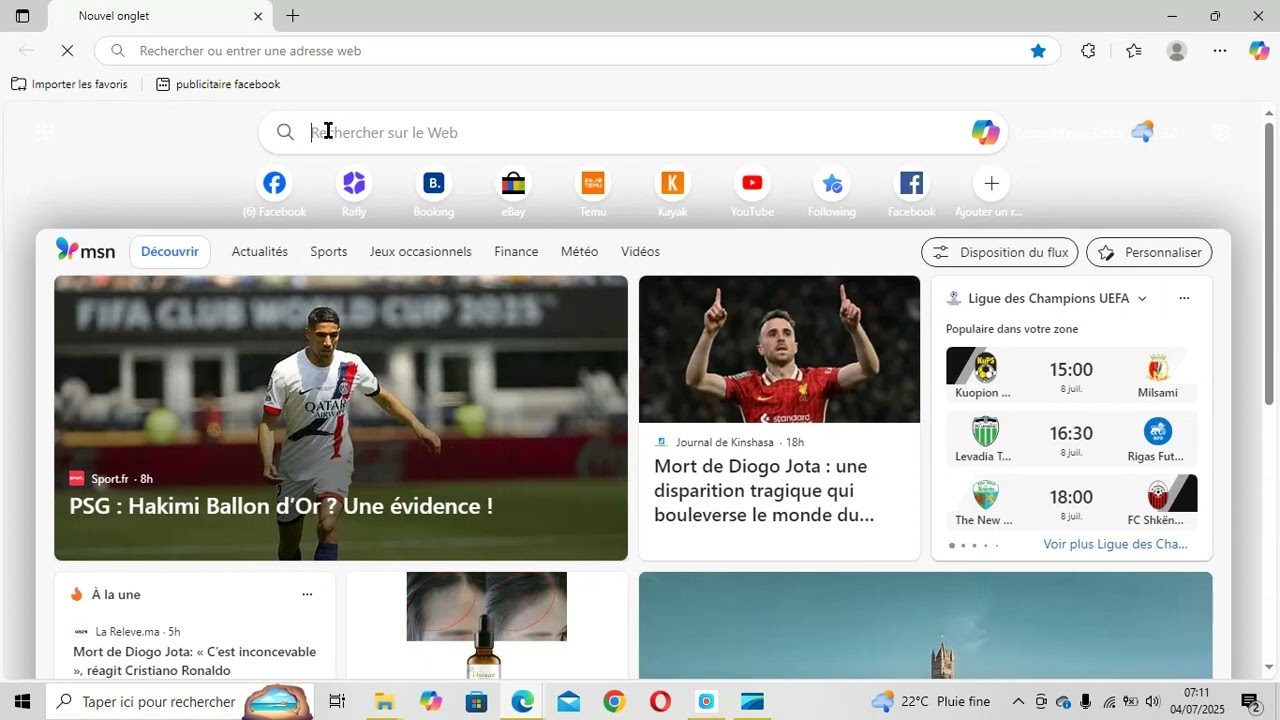Open the YouTube shortcut
This screenshot has width=1280, height=720.
[x=752, y=192]
